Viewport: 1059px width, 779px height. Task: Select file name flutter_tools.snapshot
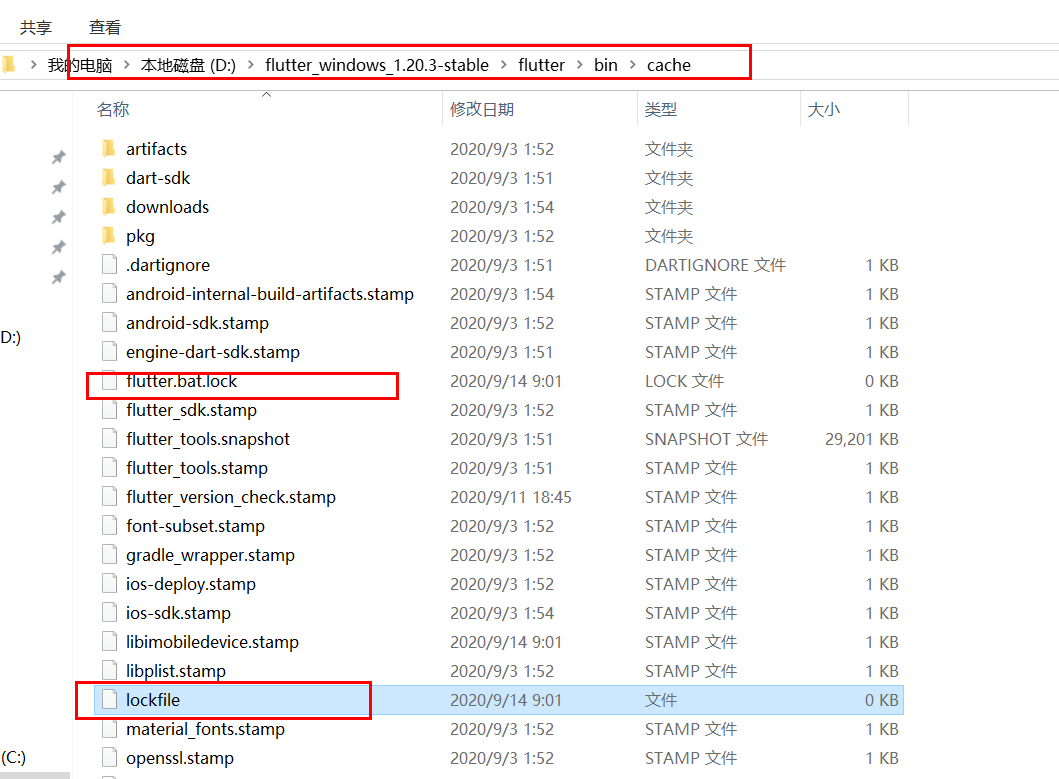[x=208, y=439]
